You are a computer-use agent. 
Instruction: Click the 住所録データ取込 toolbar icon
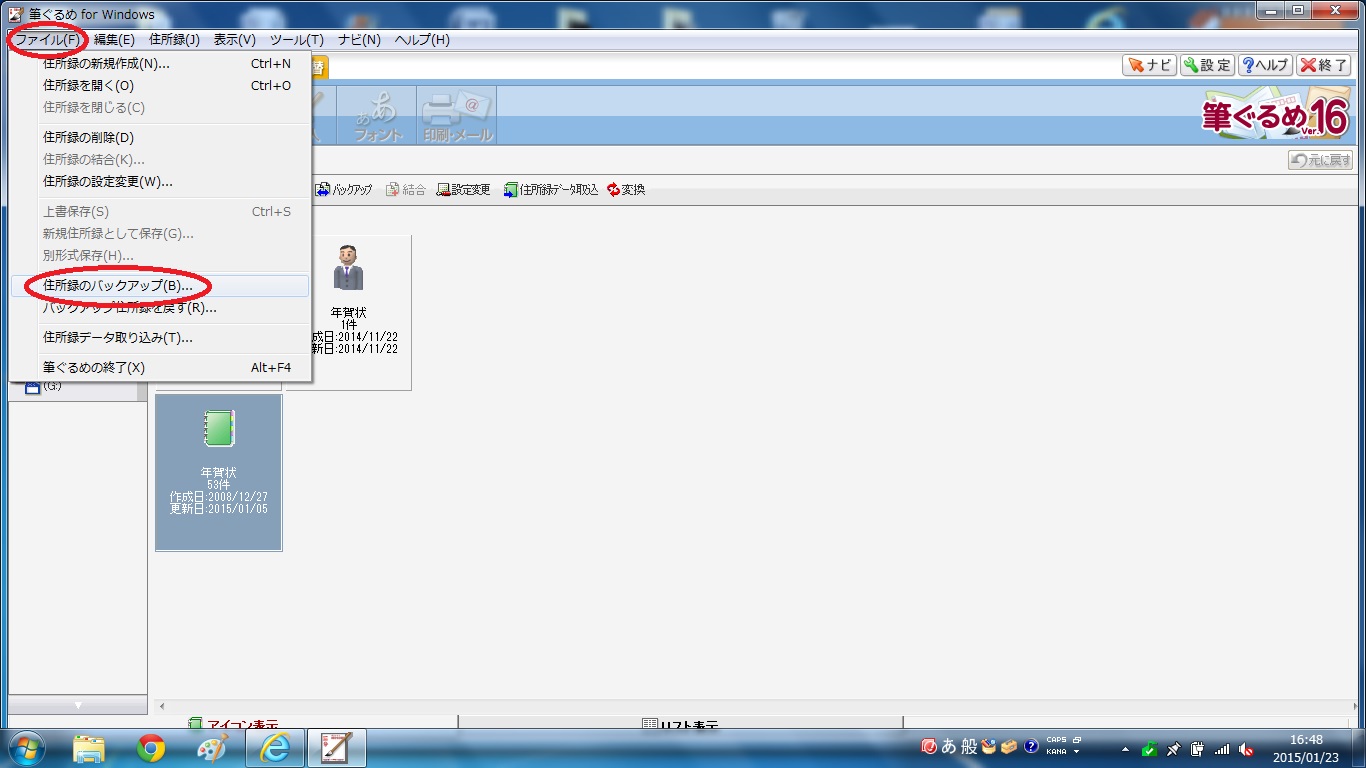pyautogui.click(x=551, y=189)
